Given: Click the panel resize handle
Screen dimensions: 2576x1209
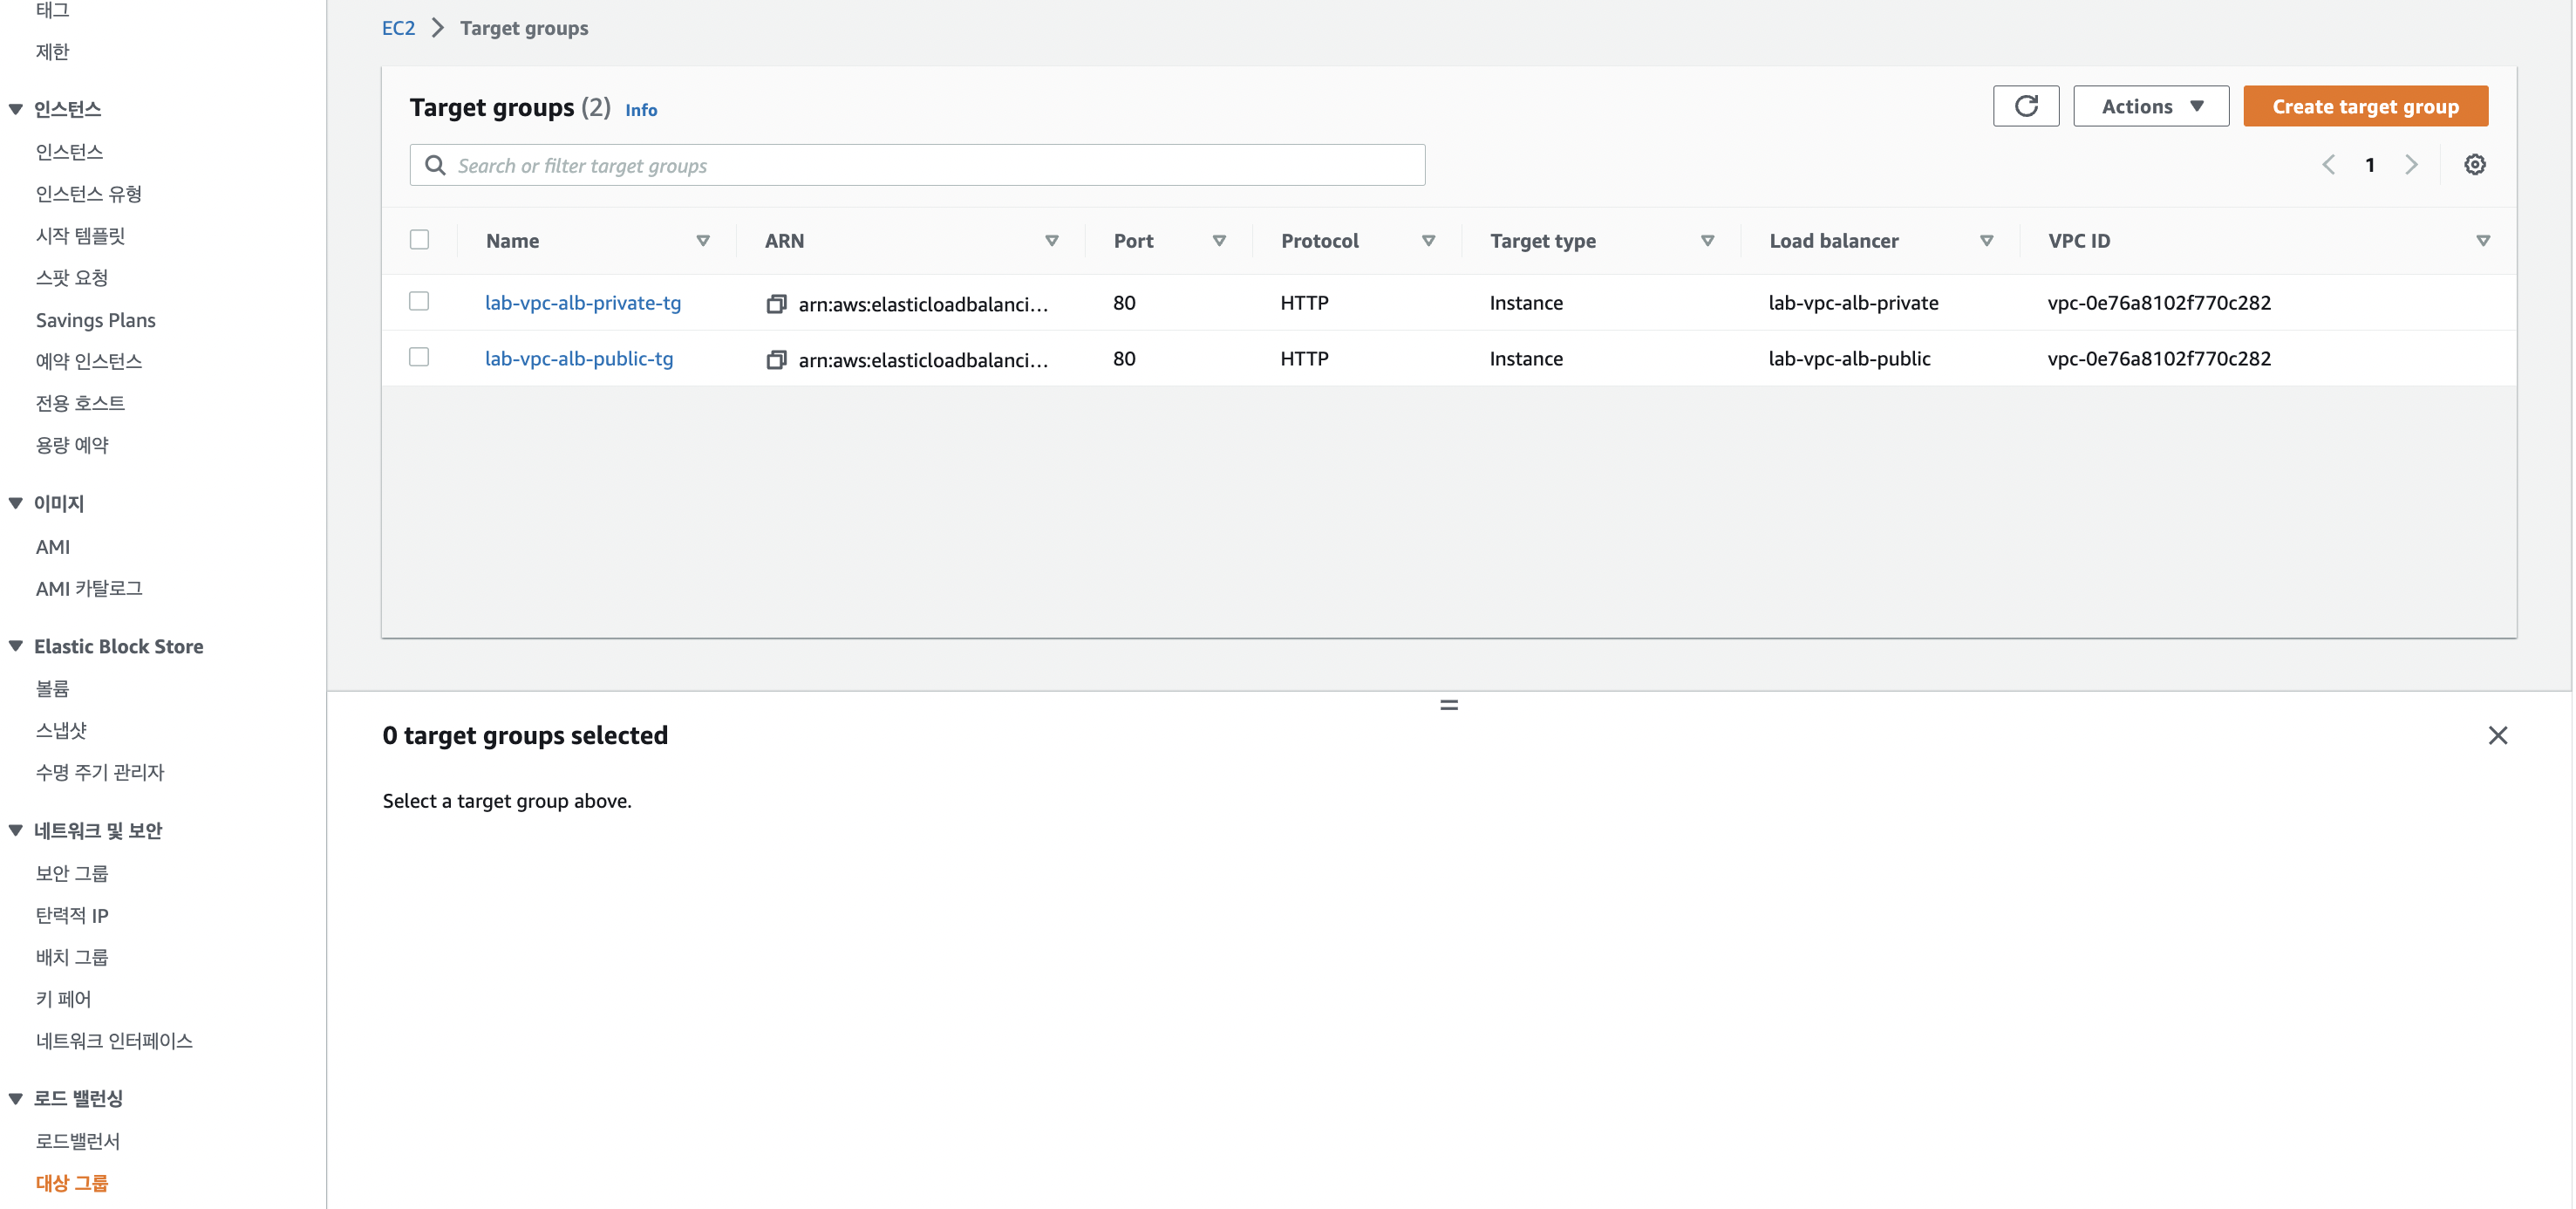Looking at the screenshot, I should (x=1448, y=705).
